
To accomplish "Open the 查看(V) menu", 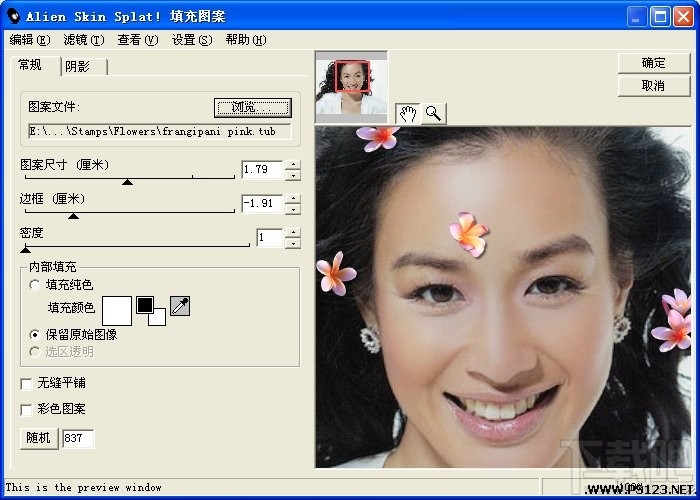I will 138,40.
